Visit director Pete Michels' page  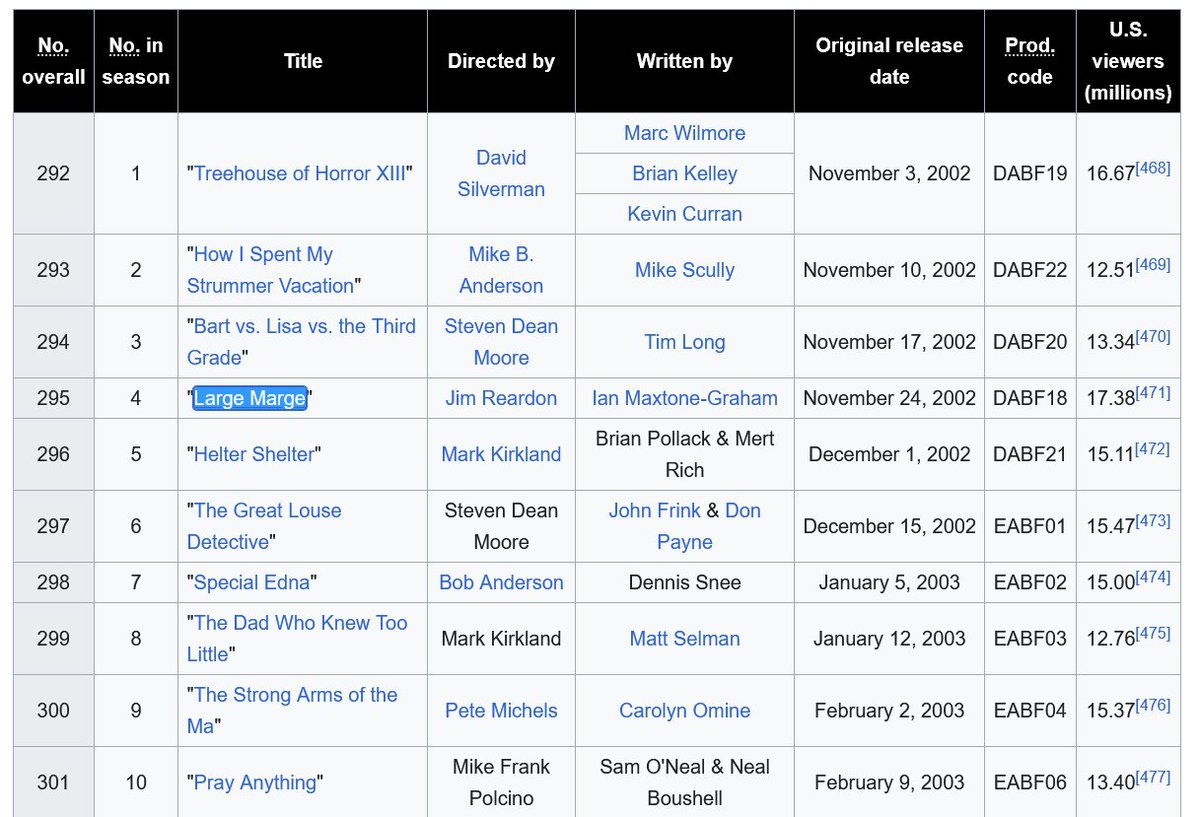tap(501, 710)
